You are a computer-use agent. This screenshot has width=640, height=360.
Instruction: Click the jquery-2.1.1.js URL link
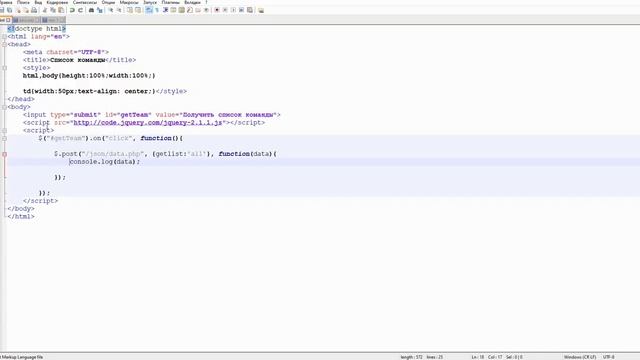(x=147, y=122)
